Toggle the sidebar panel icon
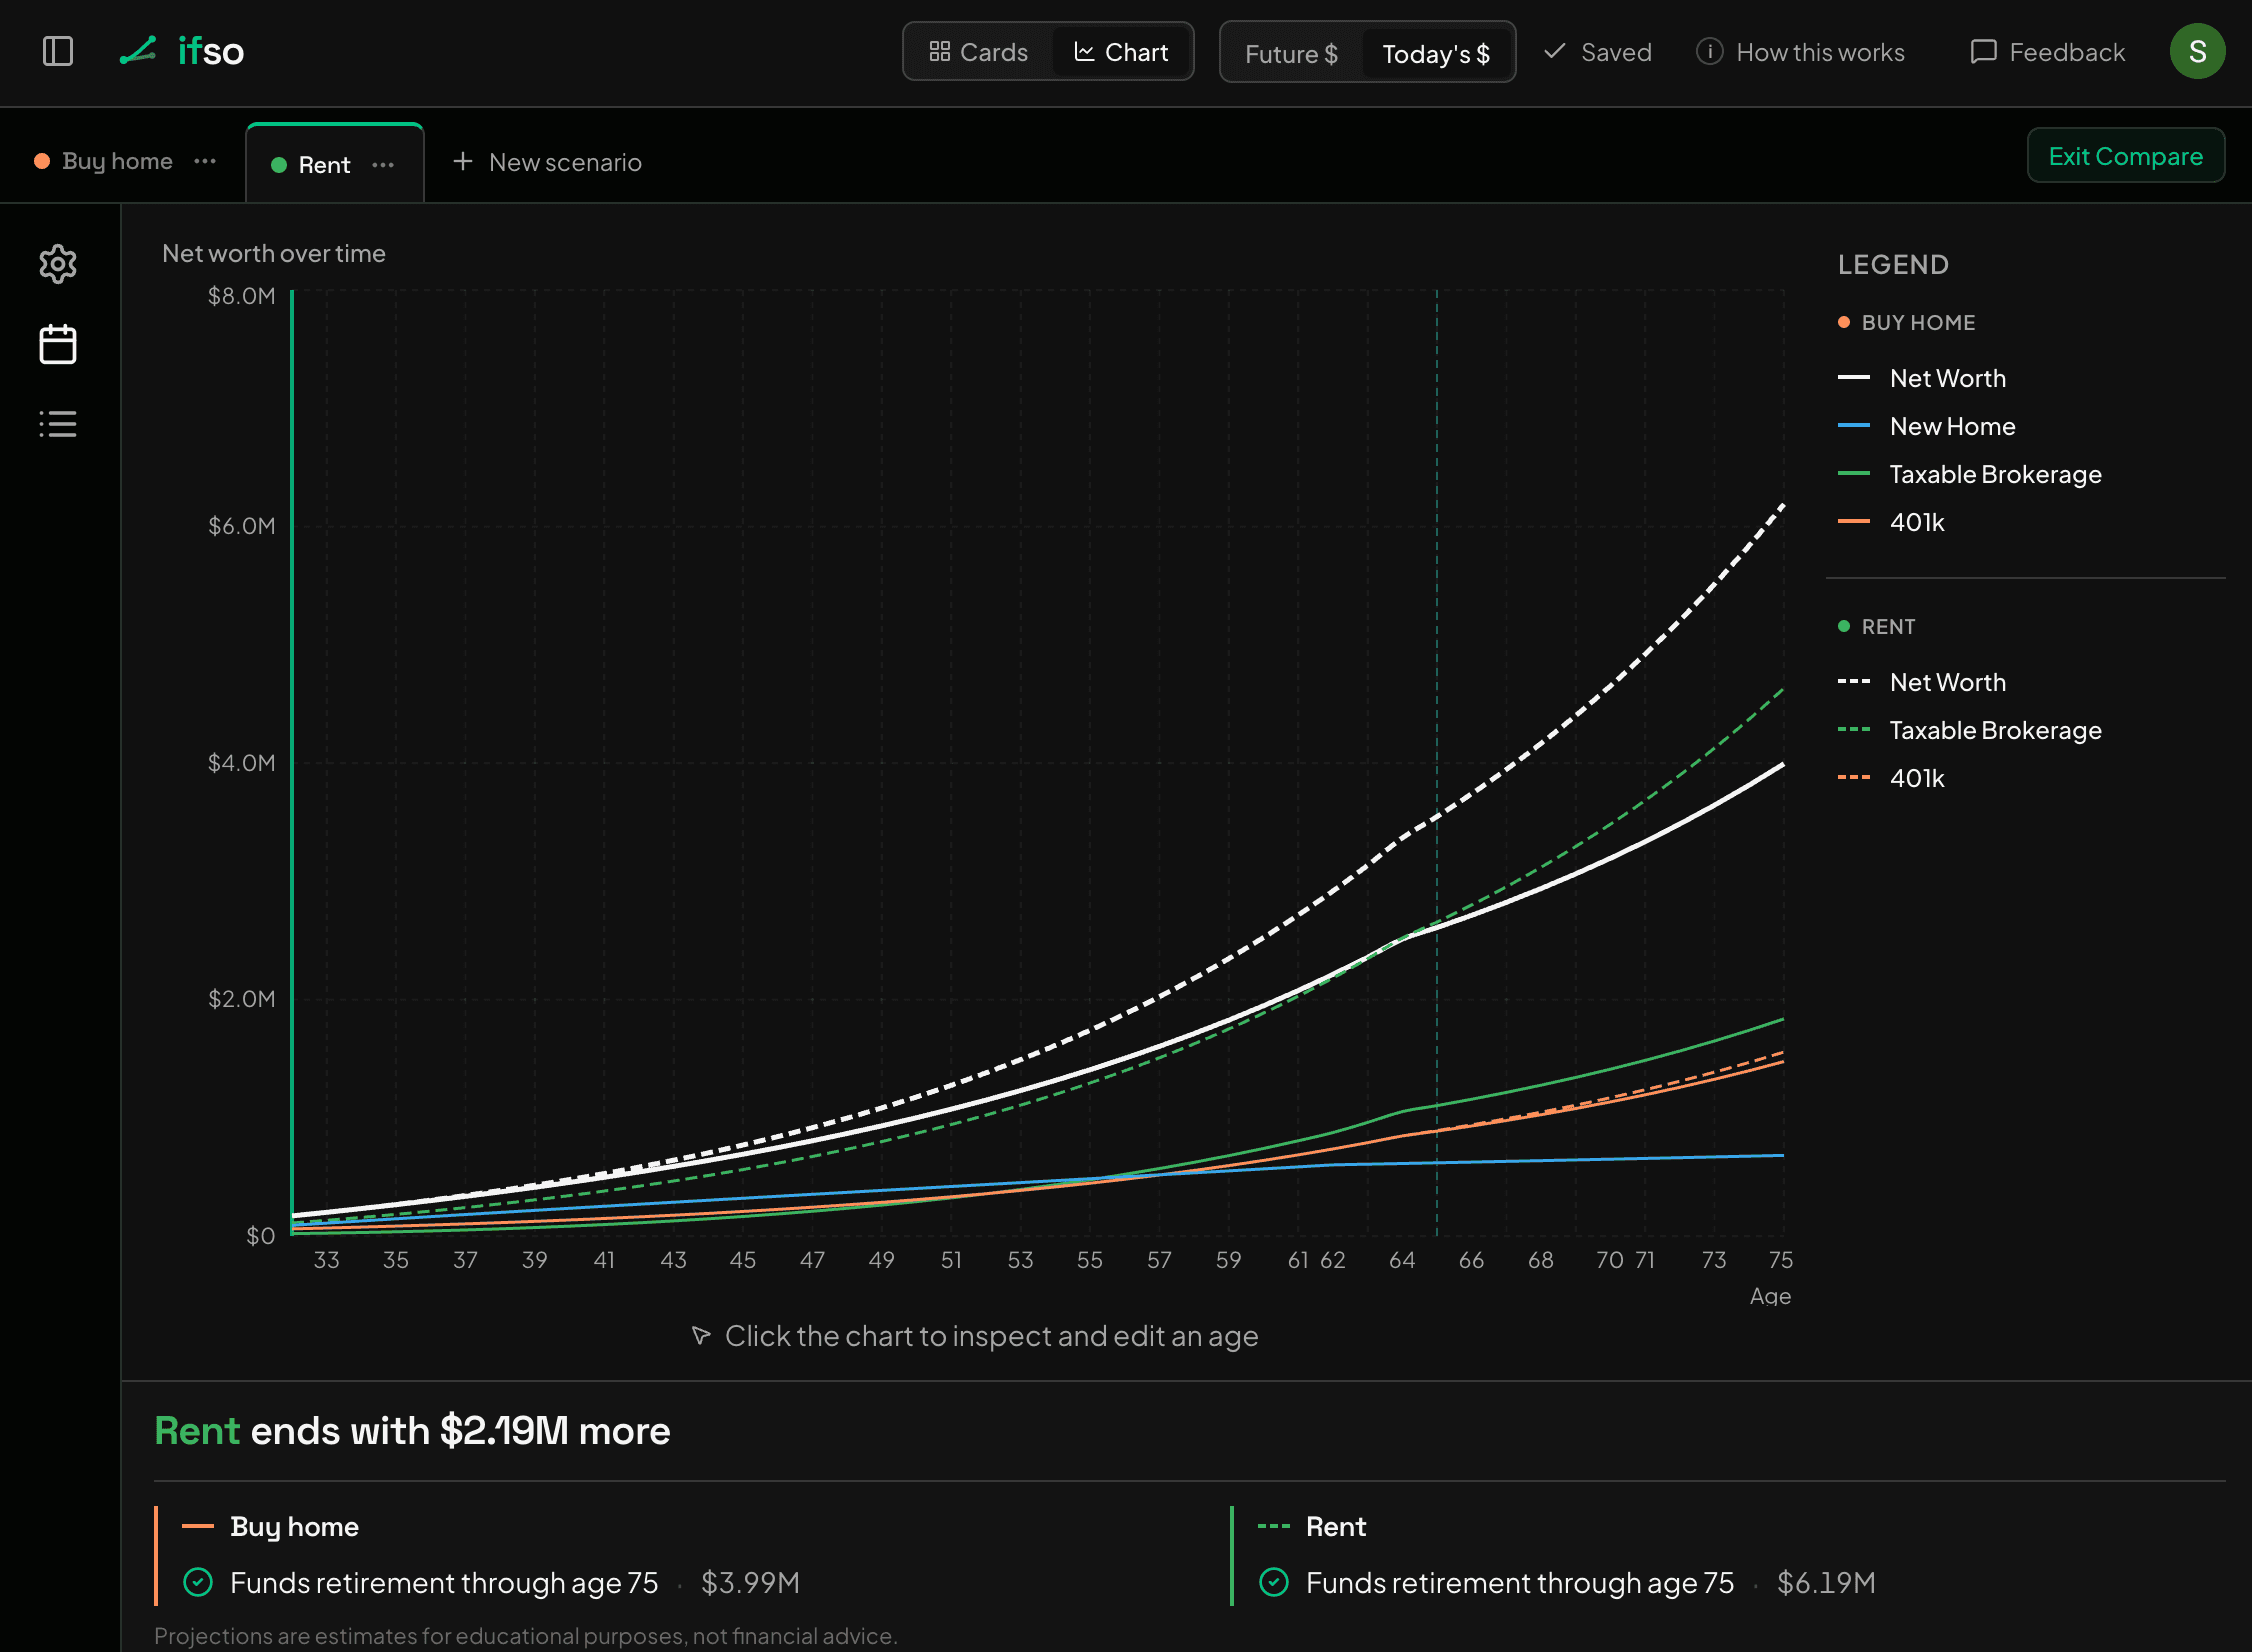This screenshot has height=1652, width=2252. pyautogui.click(x=58, y=51)
